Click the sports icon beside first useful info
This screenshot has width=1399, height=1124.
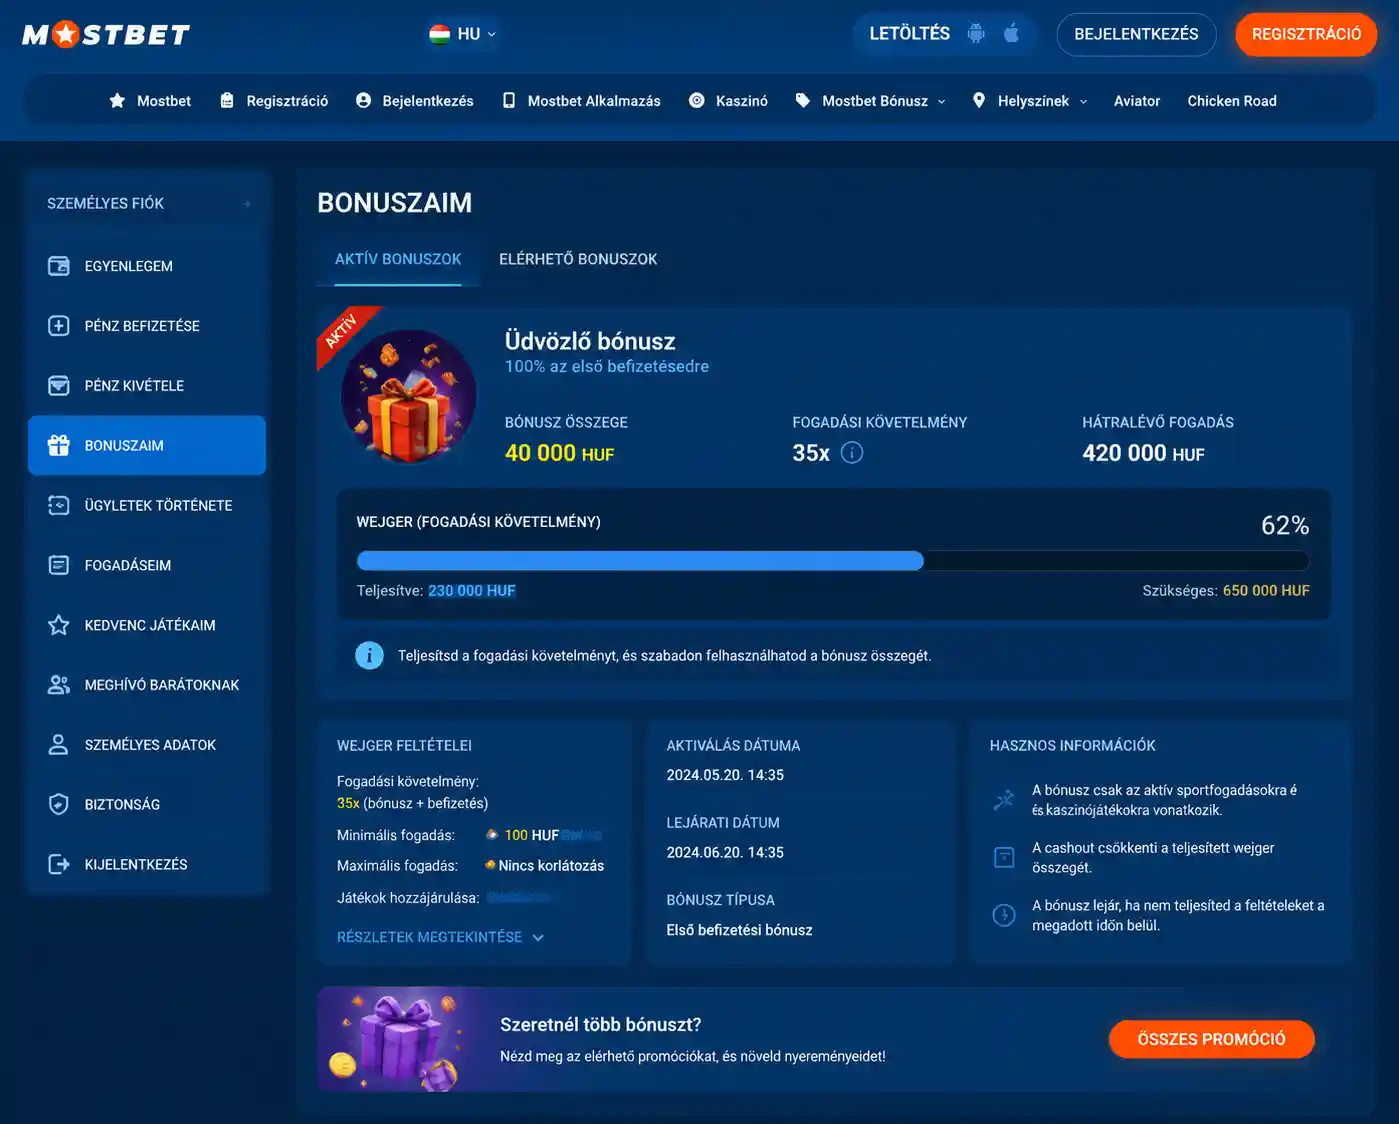(x=1004, y=800)
